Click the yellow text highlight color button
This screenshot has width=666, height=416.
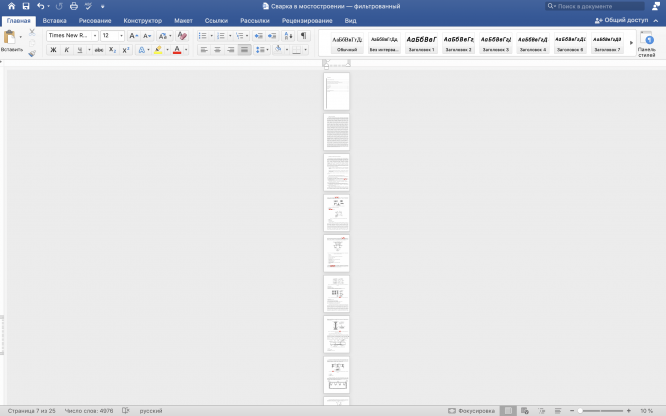158,50
